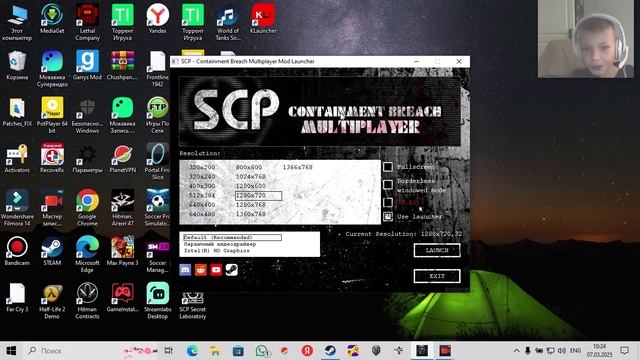The width and height of the screenshot is (640, 360).
Task: Open Garrys Mod desktop icon
Action: pyautogui.click(x=87, y=65)
